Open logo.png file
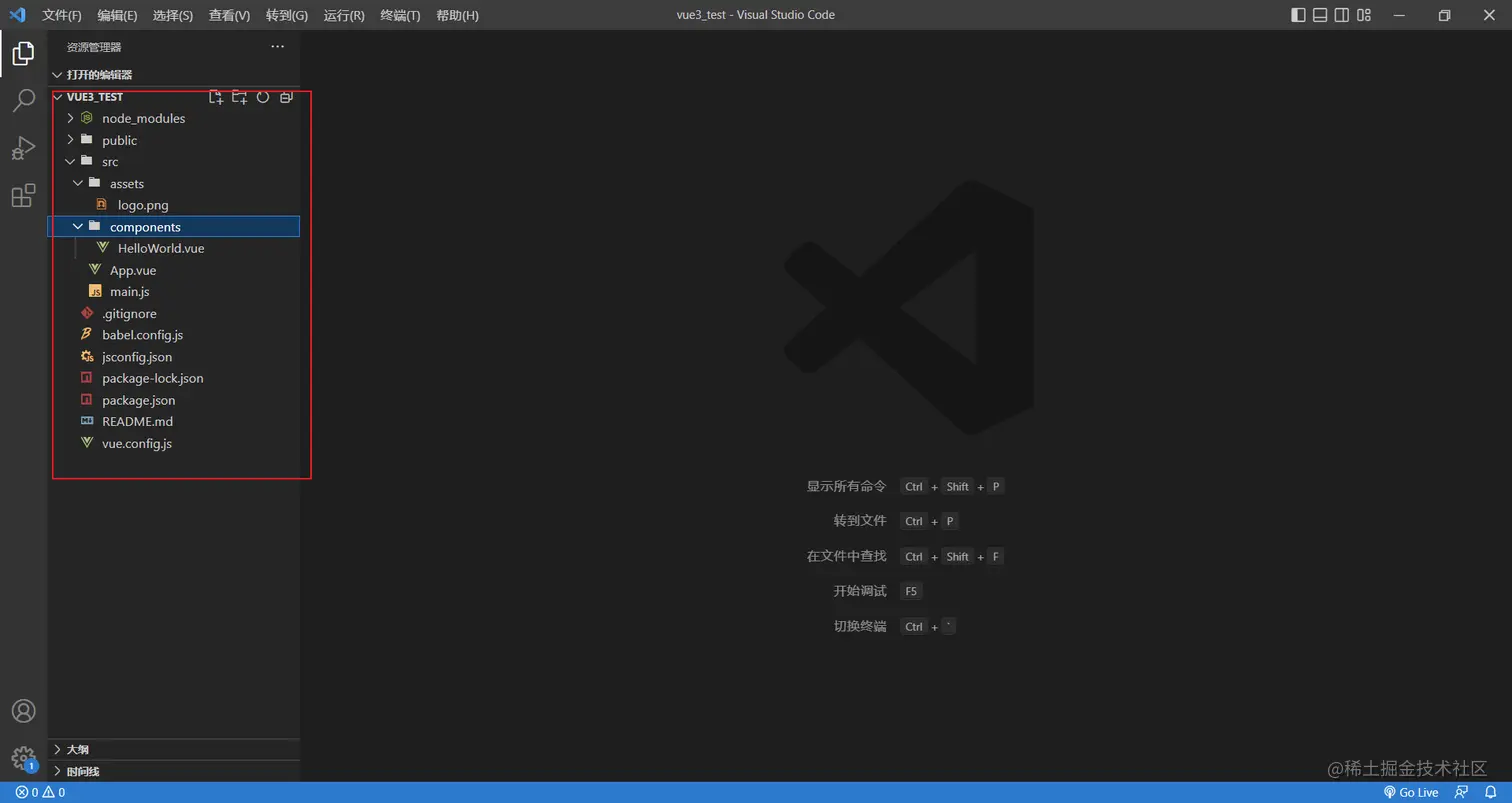The height and width of the screenshot is (803, 1512). tap(174, 205)
